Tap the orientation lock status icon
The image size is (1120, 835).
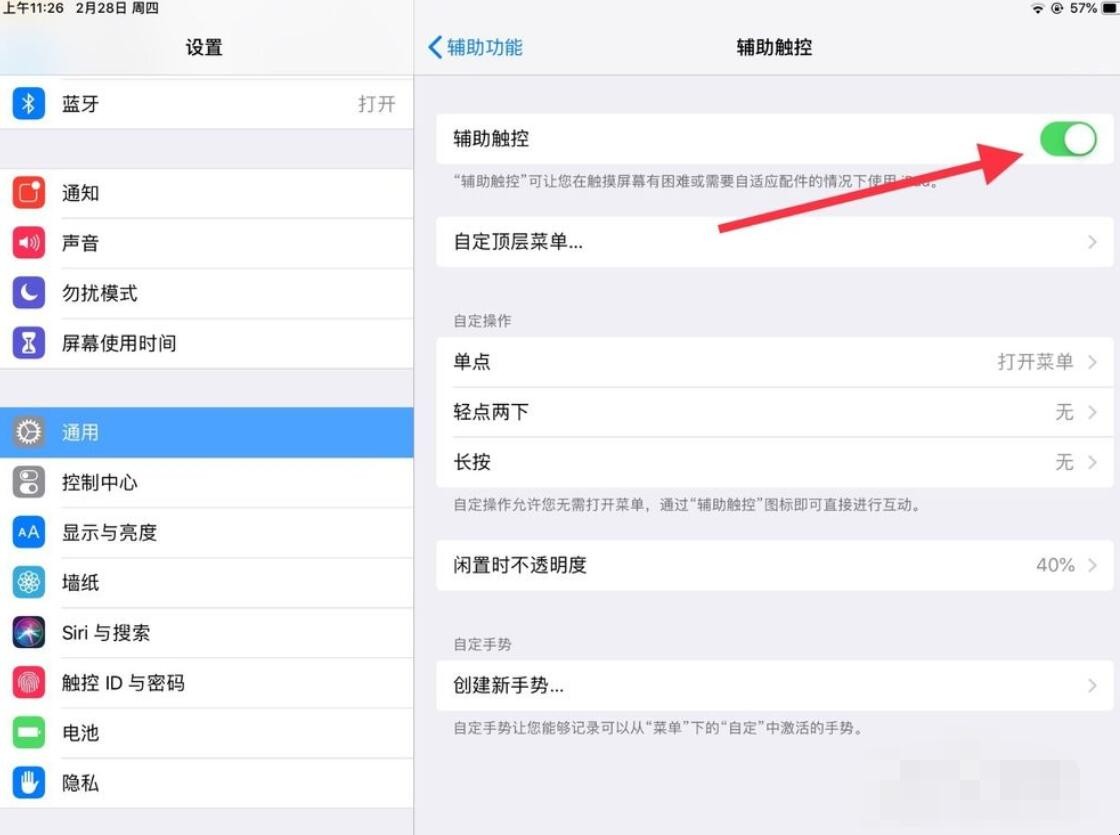[x=1057, y=9]
